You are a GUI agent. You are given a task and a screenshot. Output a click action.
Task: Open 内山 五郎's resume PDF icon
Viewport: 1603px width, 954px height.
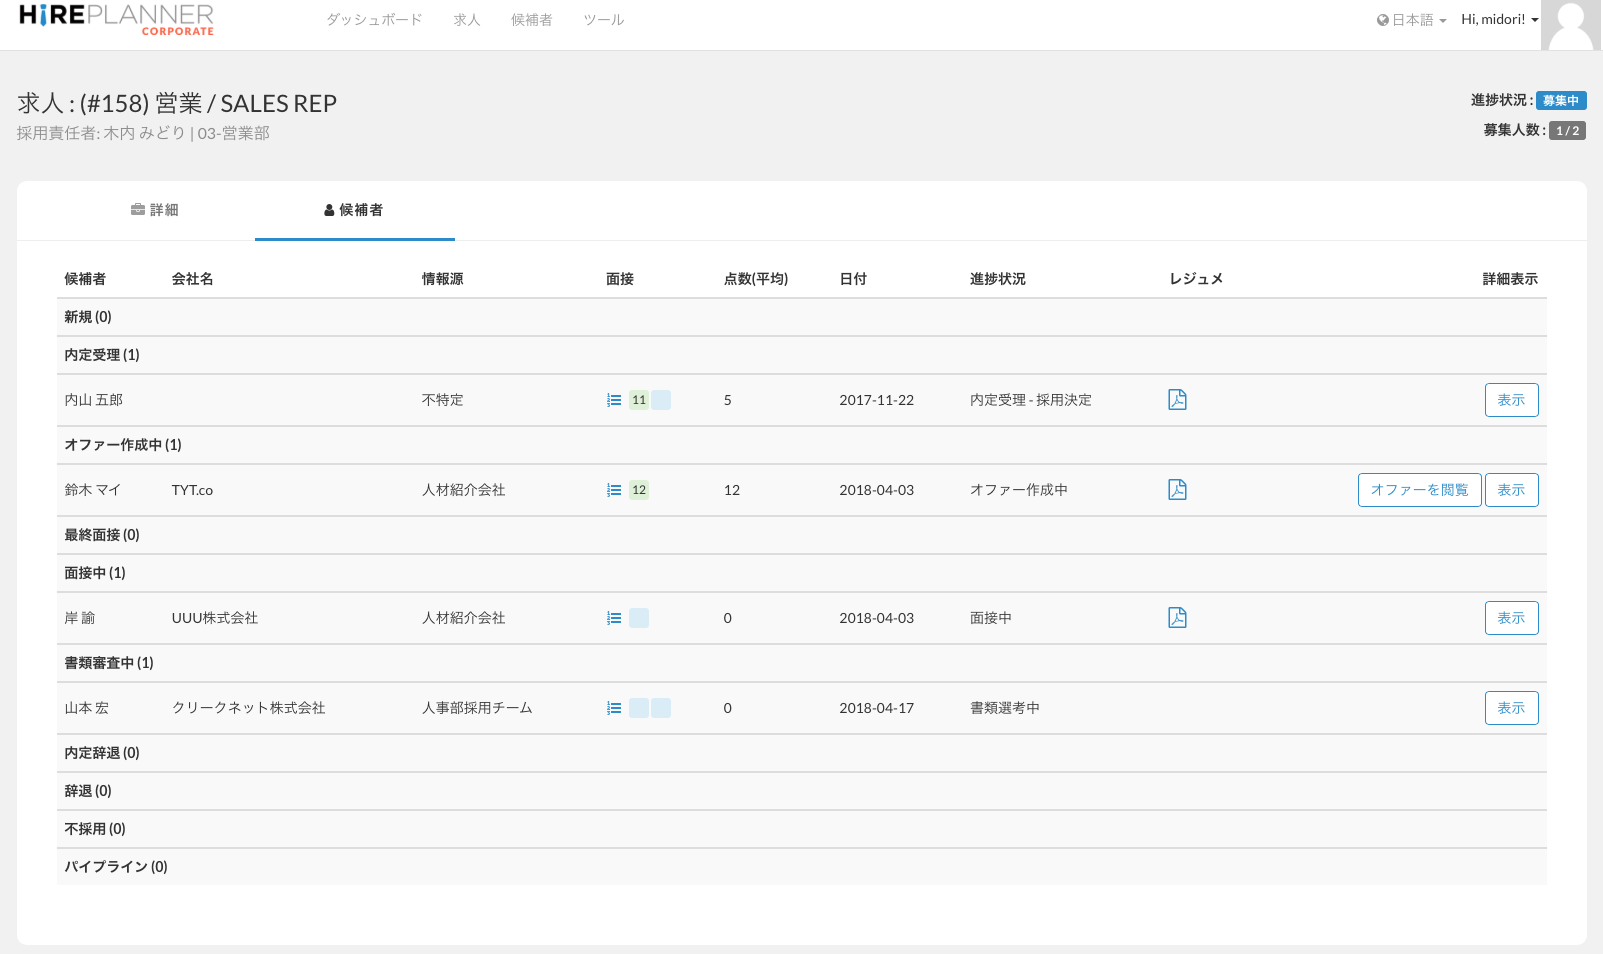pyautogui.click(x=1177, y=400)
